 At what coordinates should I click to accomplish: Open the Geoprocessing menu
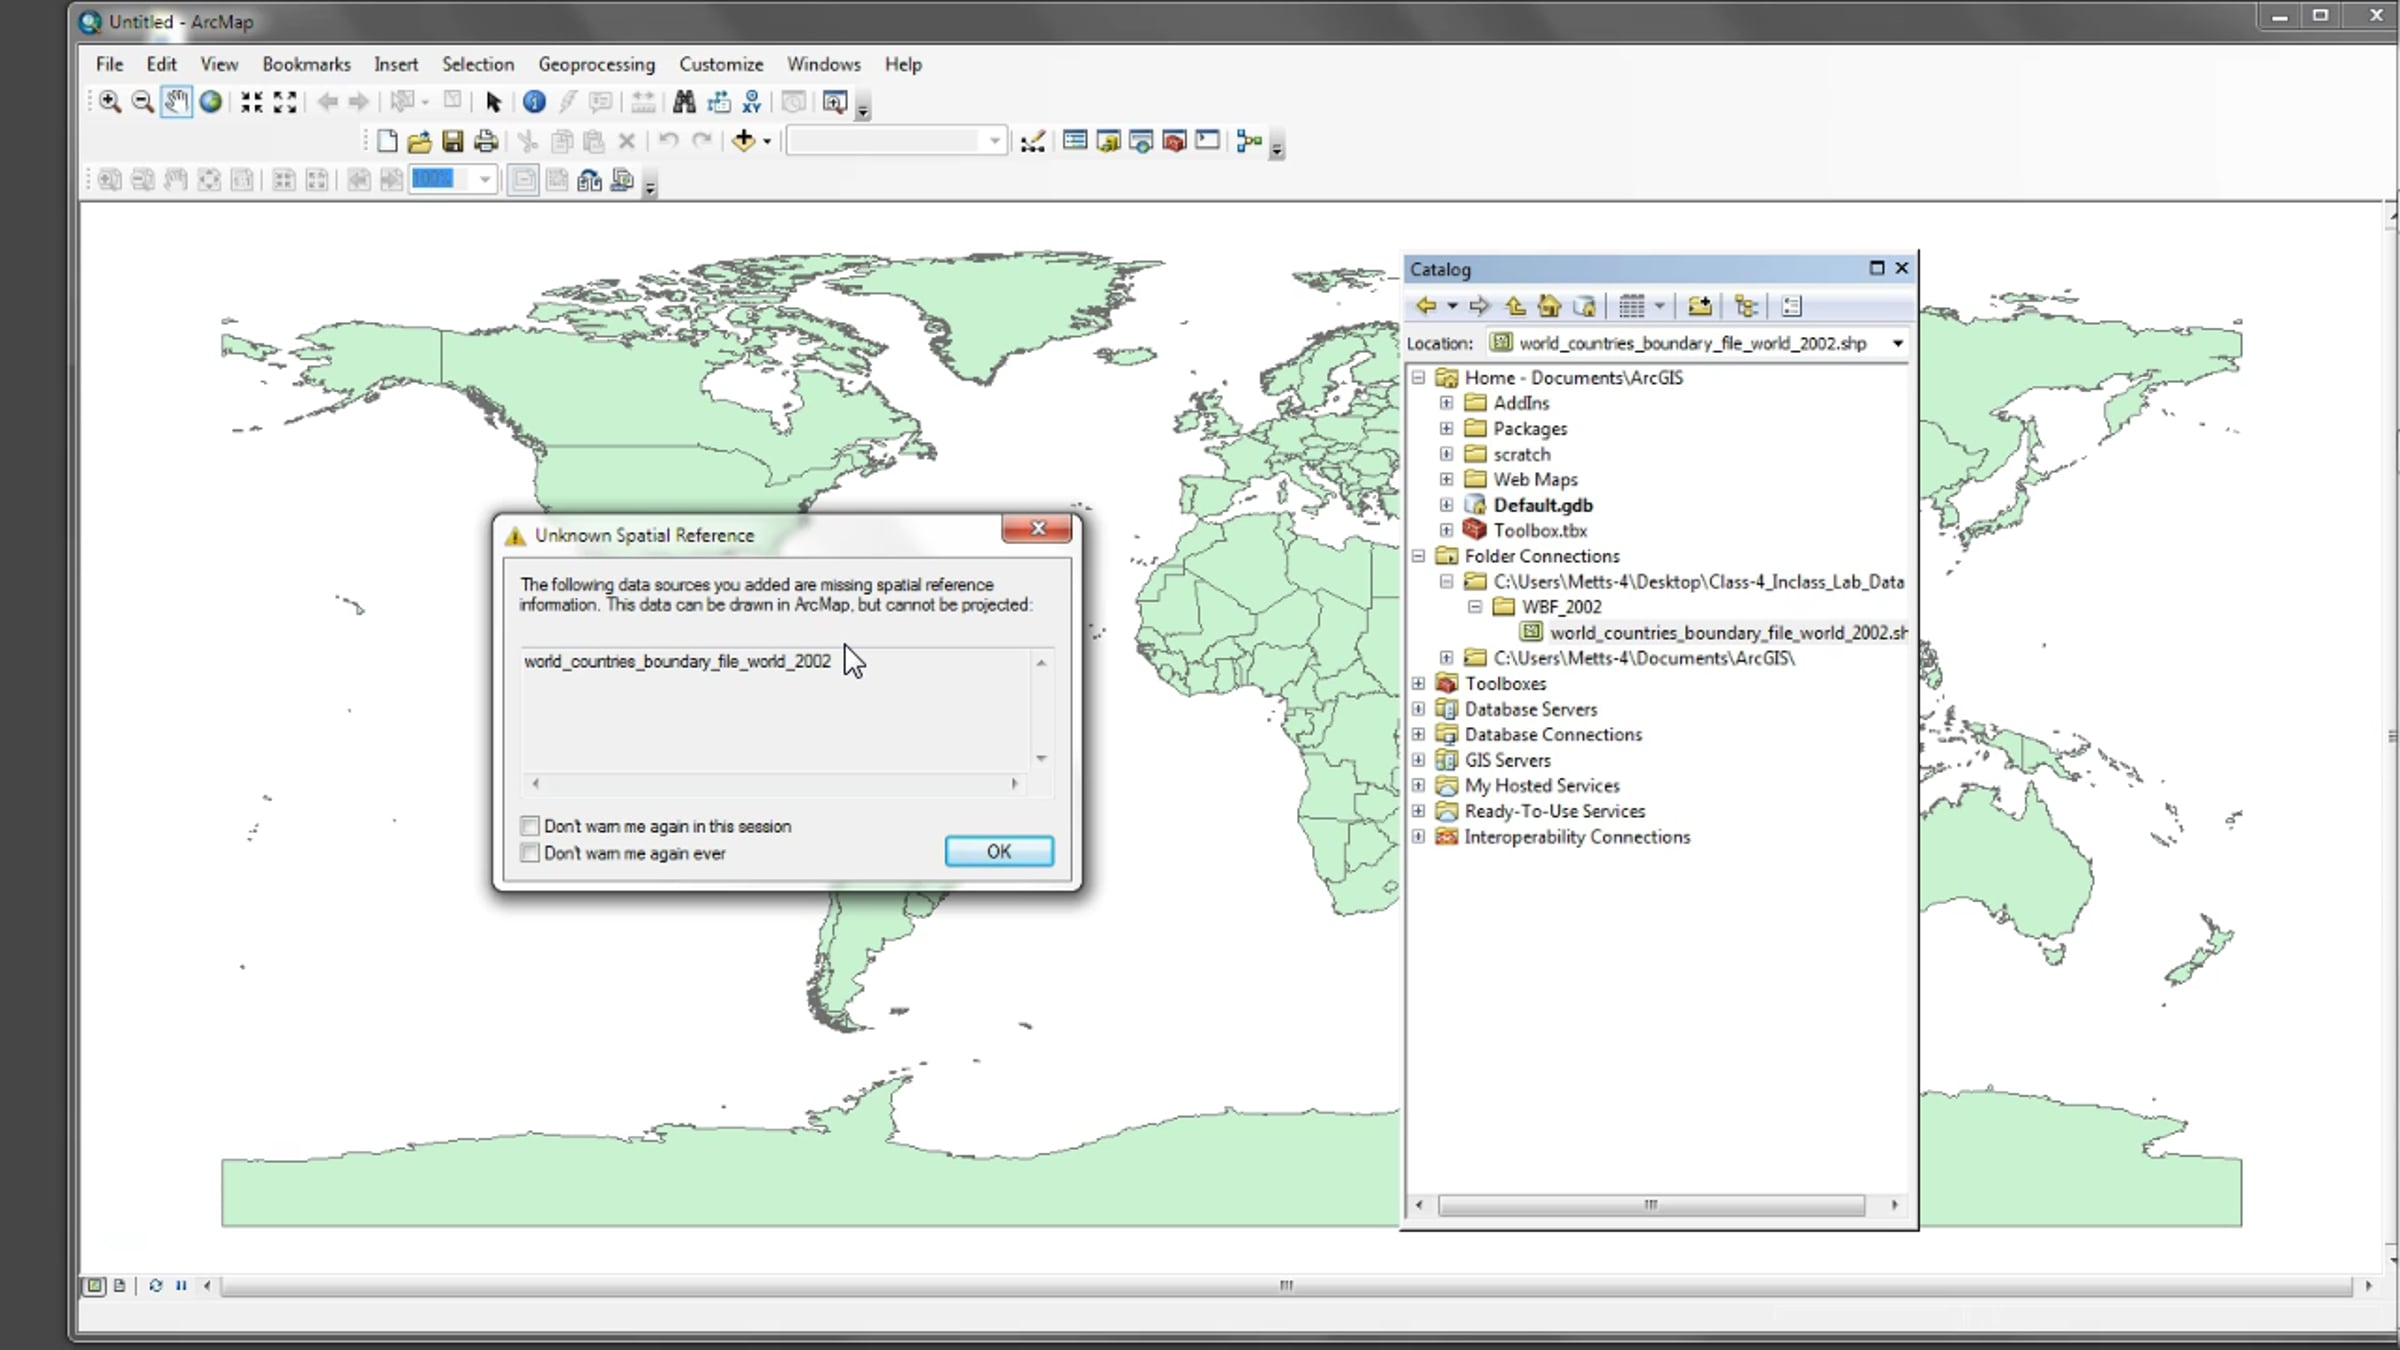(596, 64)
